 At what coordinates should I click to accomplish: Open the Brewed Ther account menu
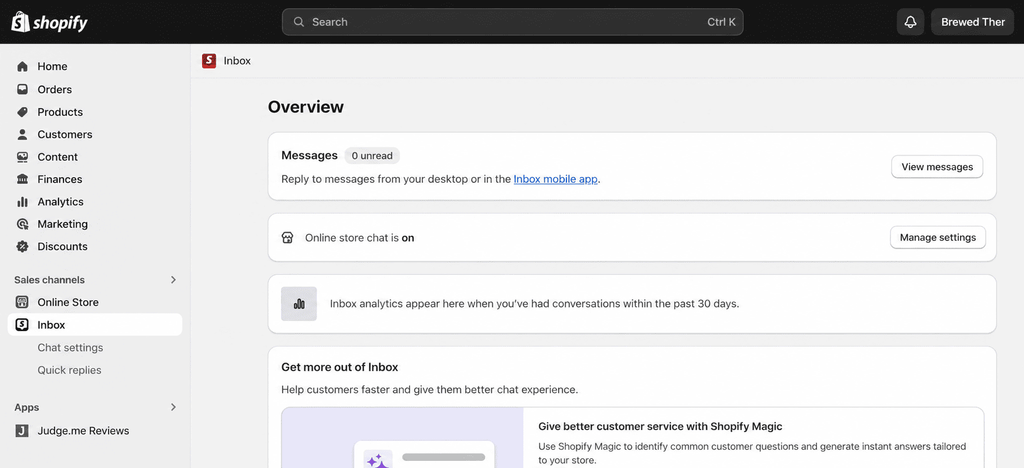pyautogui.click(x=972, y=22)
